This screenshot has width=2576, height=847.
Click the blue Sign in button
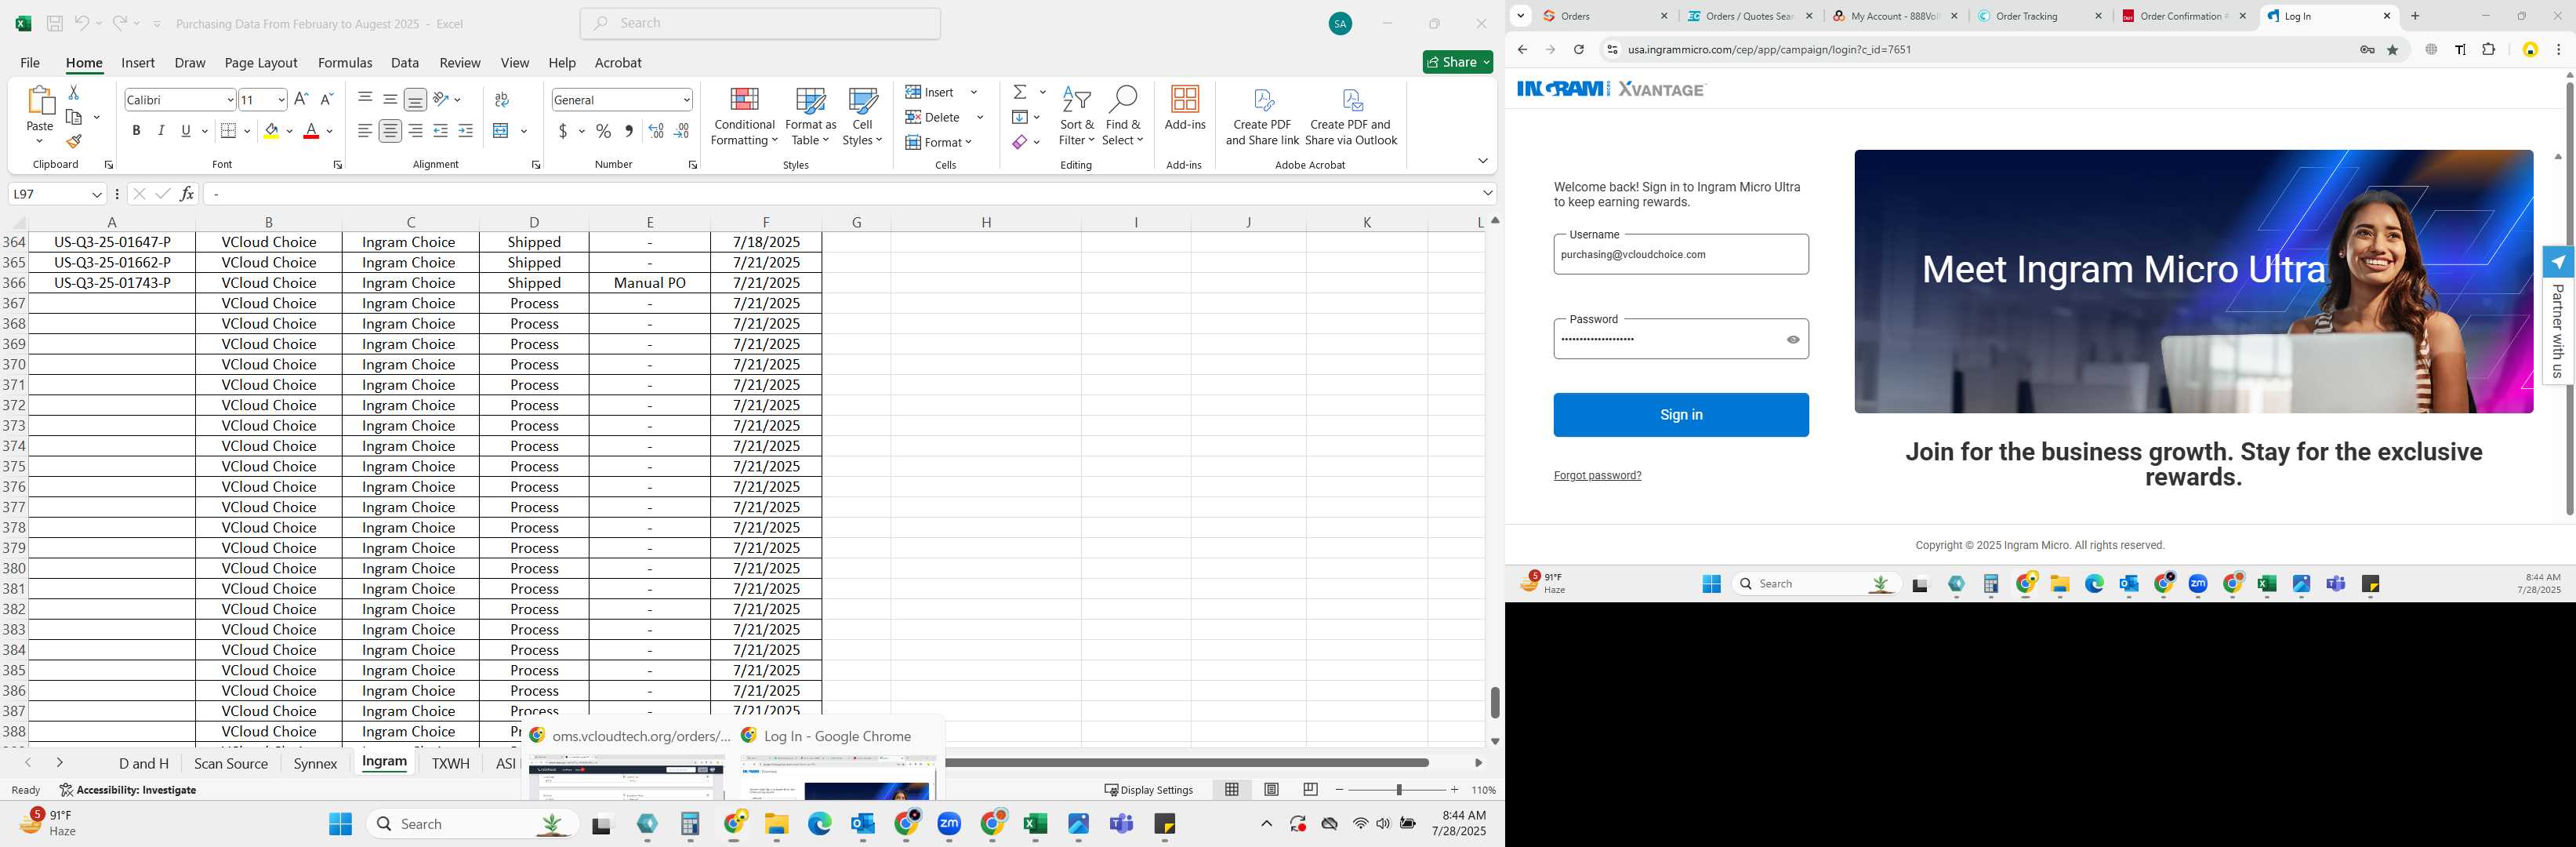click(1680, 414)
